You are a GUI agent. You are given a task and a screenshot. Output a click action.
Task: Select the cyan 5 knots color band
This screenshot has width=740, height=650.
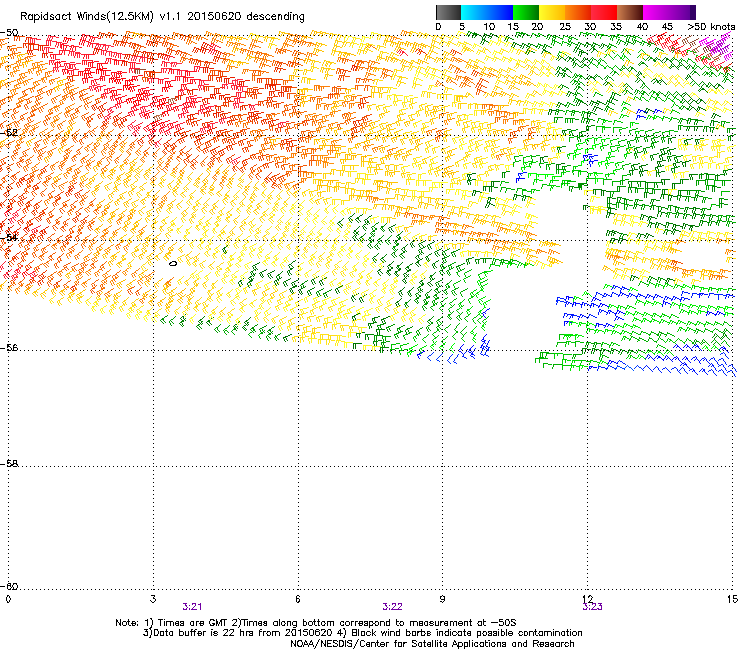coord(474,12)
